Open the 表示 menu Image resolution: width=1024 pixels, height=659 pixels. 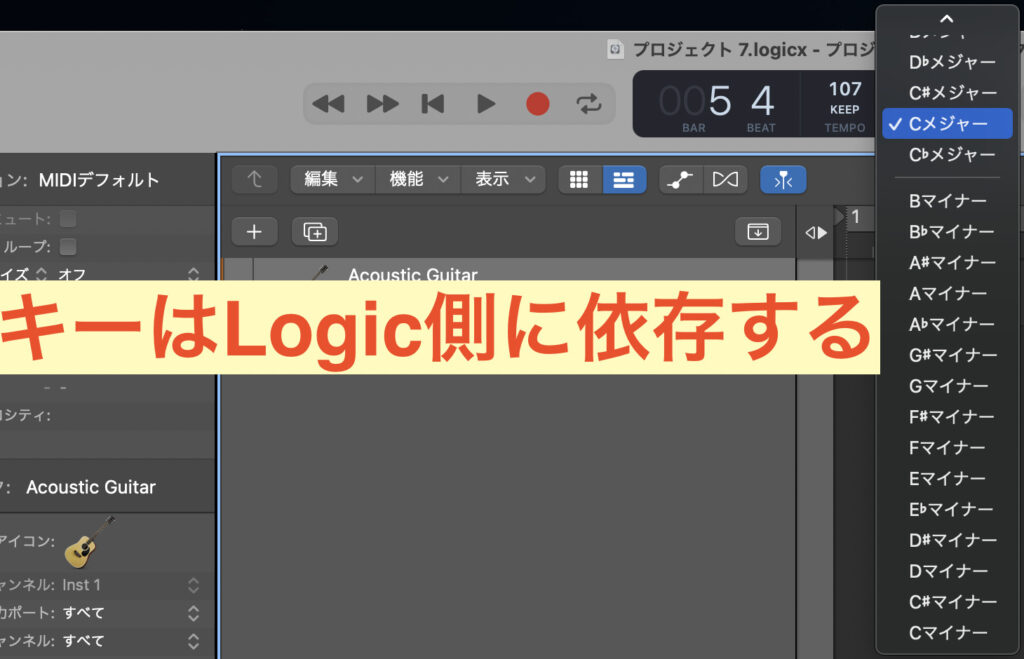[x=503, y=179]
